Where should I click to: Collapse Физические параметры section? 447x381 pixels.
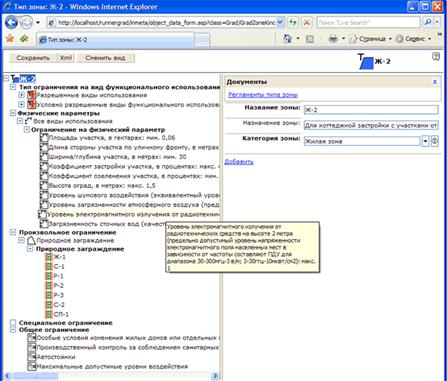pyautogui.click(x=13, y=113)
